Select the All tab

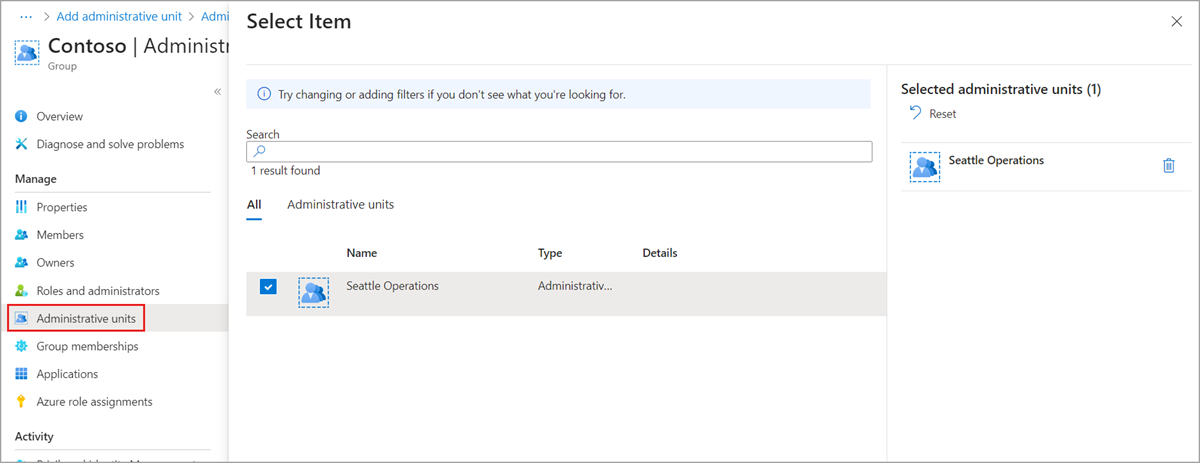(254, 205)
